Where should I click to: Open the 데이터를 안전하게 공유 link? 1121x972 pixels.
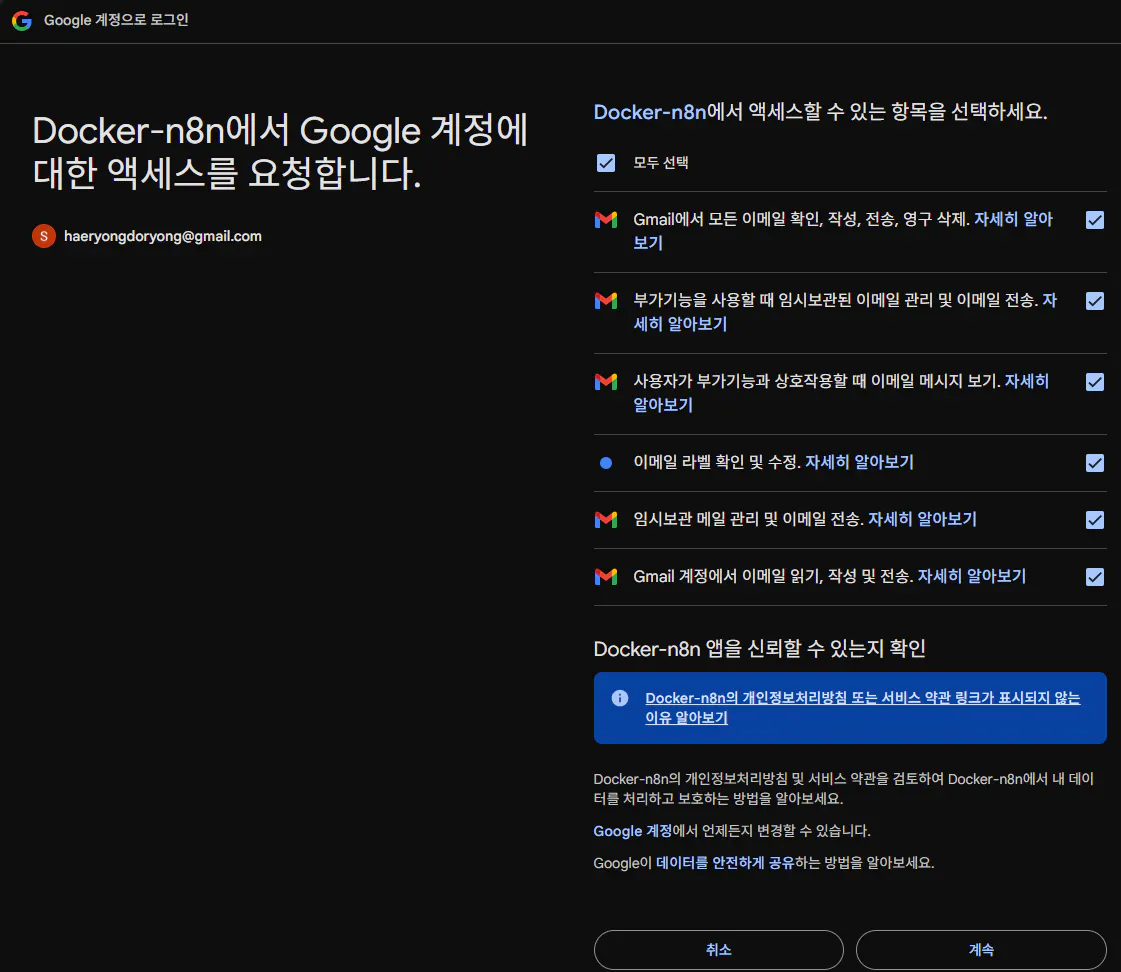click(725, 863)
